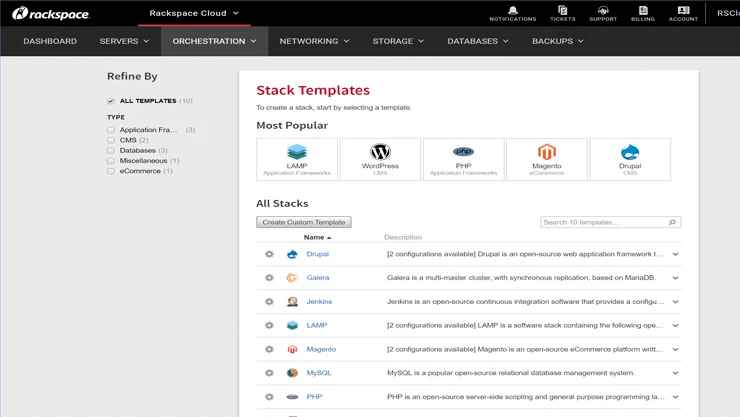Open the Jenkins stack link

coord(320,301)
